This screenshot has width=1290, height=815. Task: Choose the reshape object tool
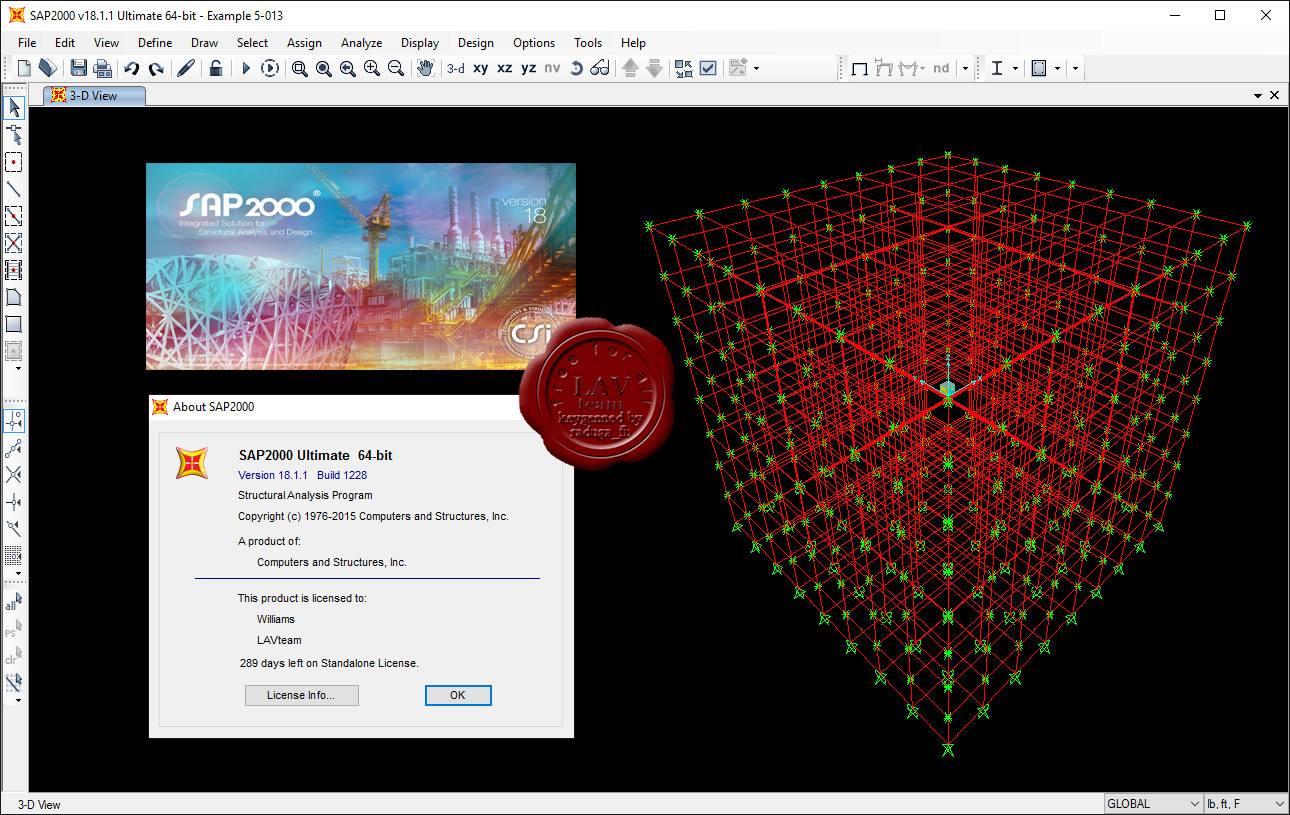(14, 135)
